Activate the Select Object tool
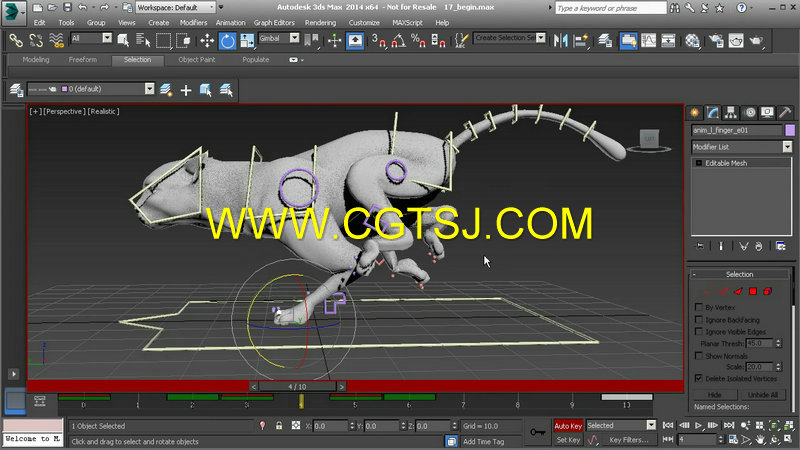The image size is (800, 450). 123,40
